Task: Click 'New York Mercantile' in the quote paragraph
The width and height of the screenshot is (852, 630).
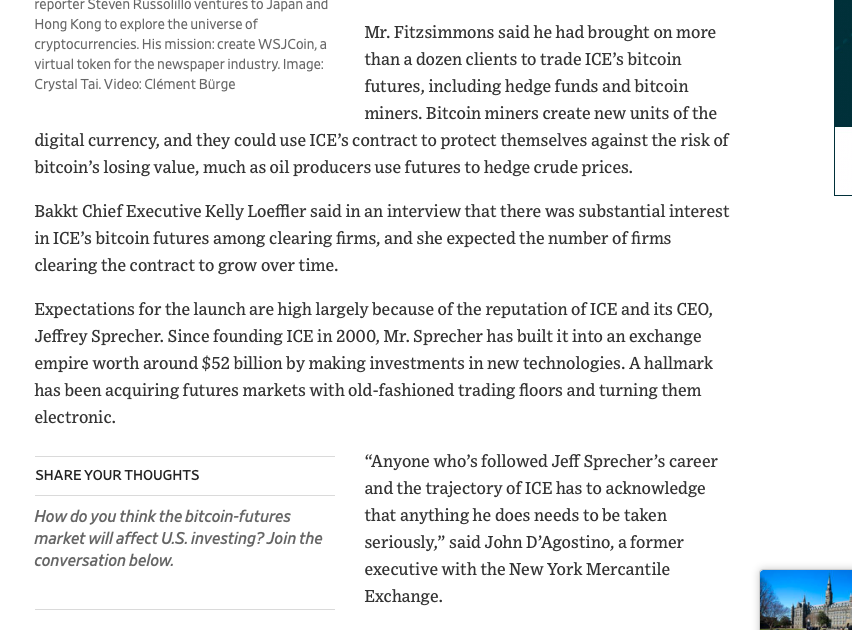Action: point(589,569)
